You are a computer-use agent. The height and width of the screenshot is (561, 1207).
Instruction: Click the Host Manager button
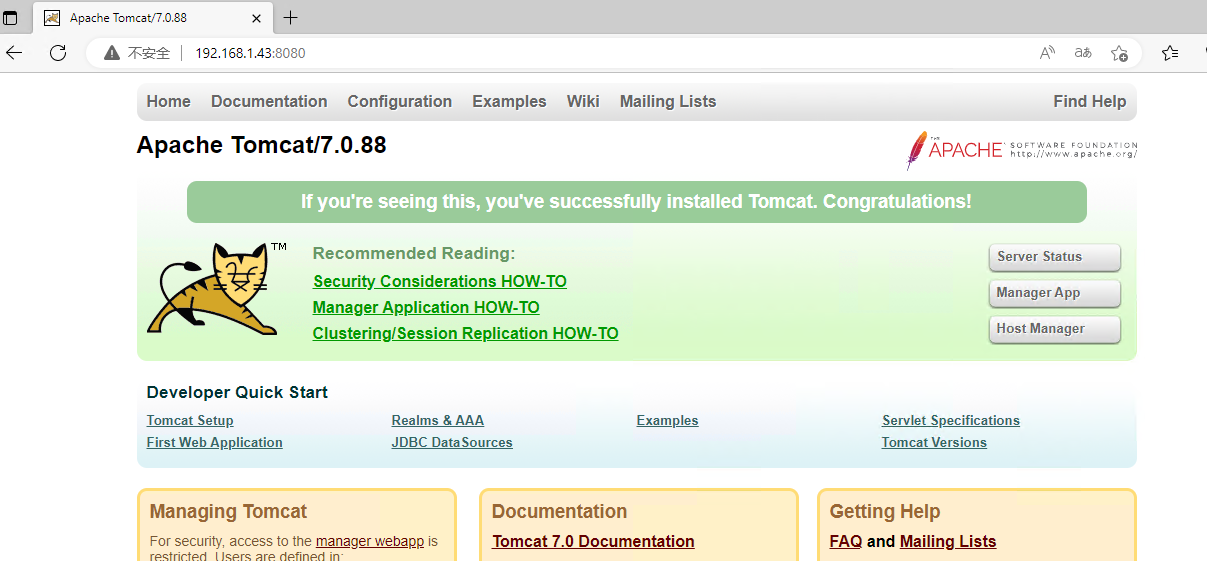pyautogui.click(x=1055, y=329)
